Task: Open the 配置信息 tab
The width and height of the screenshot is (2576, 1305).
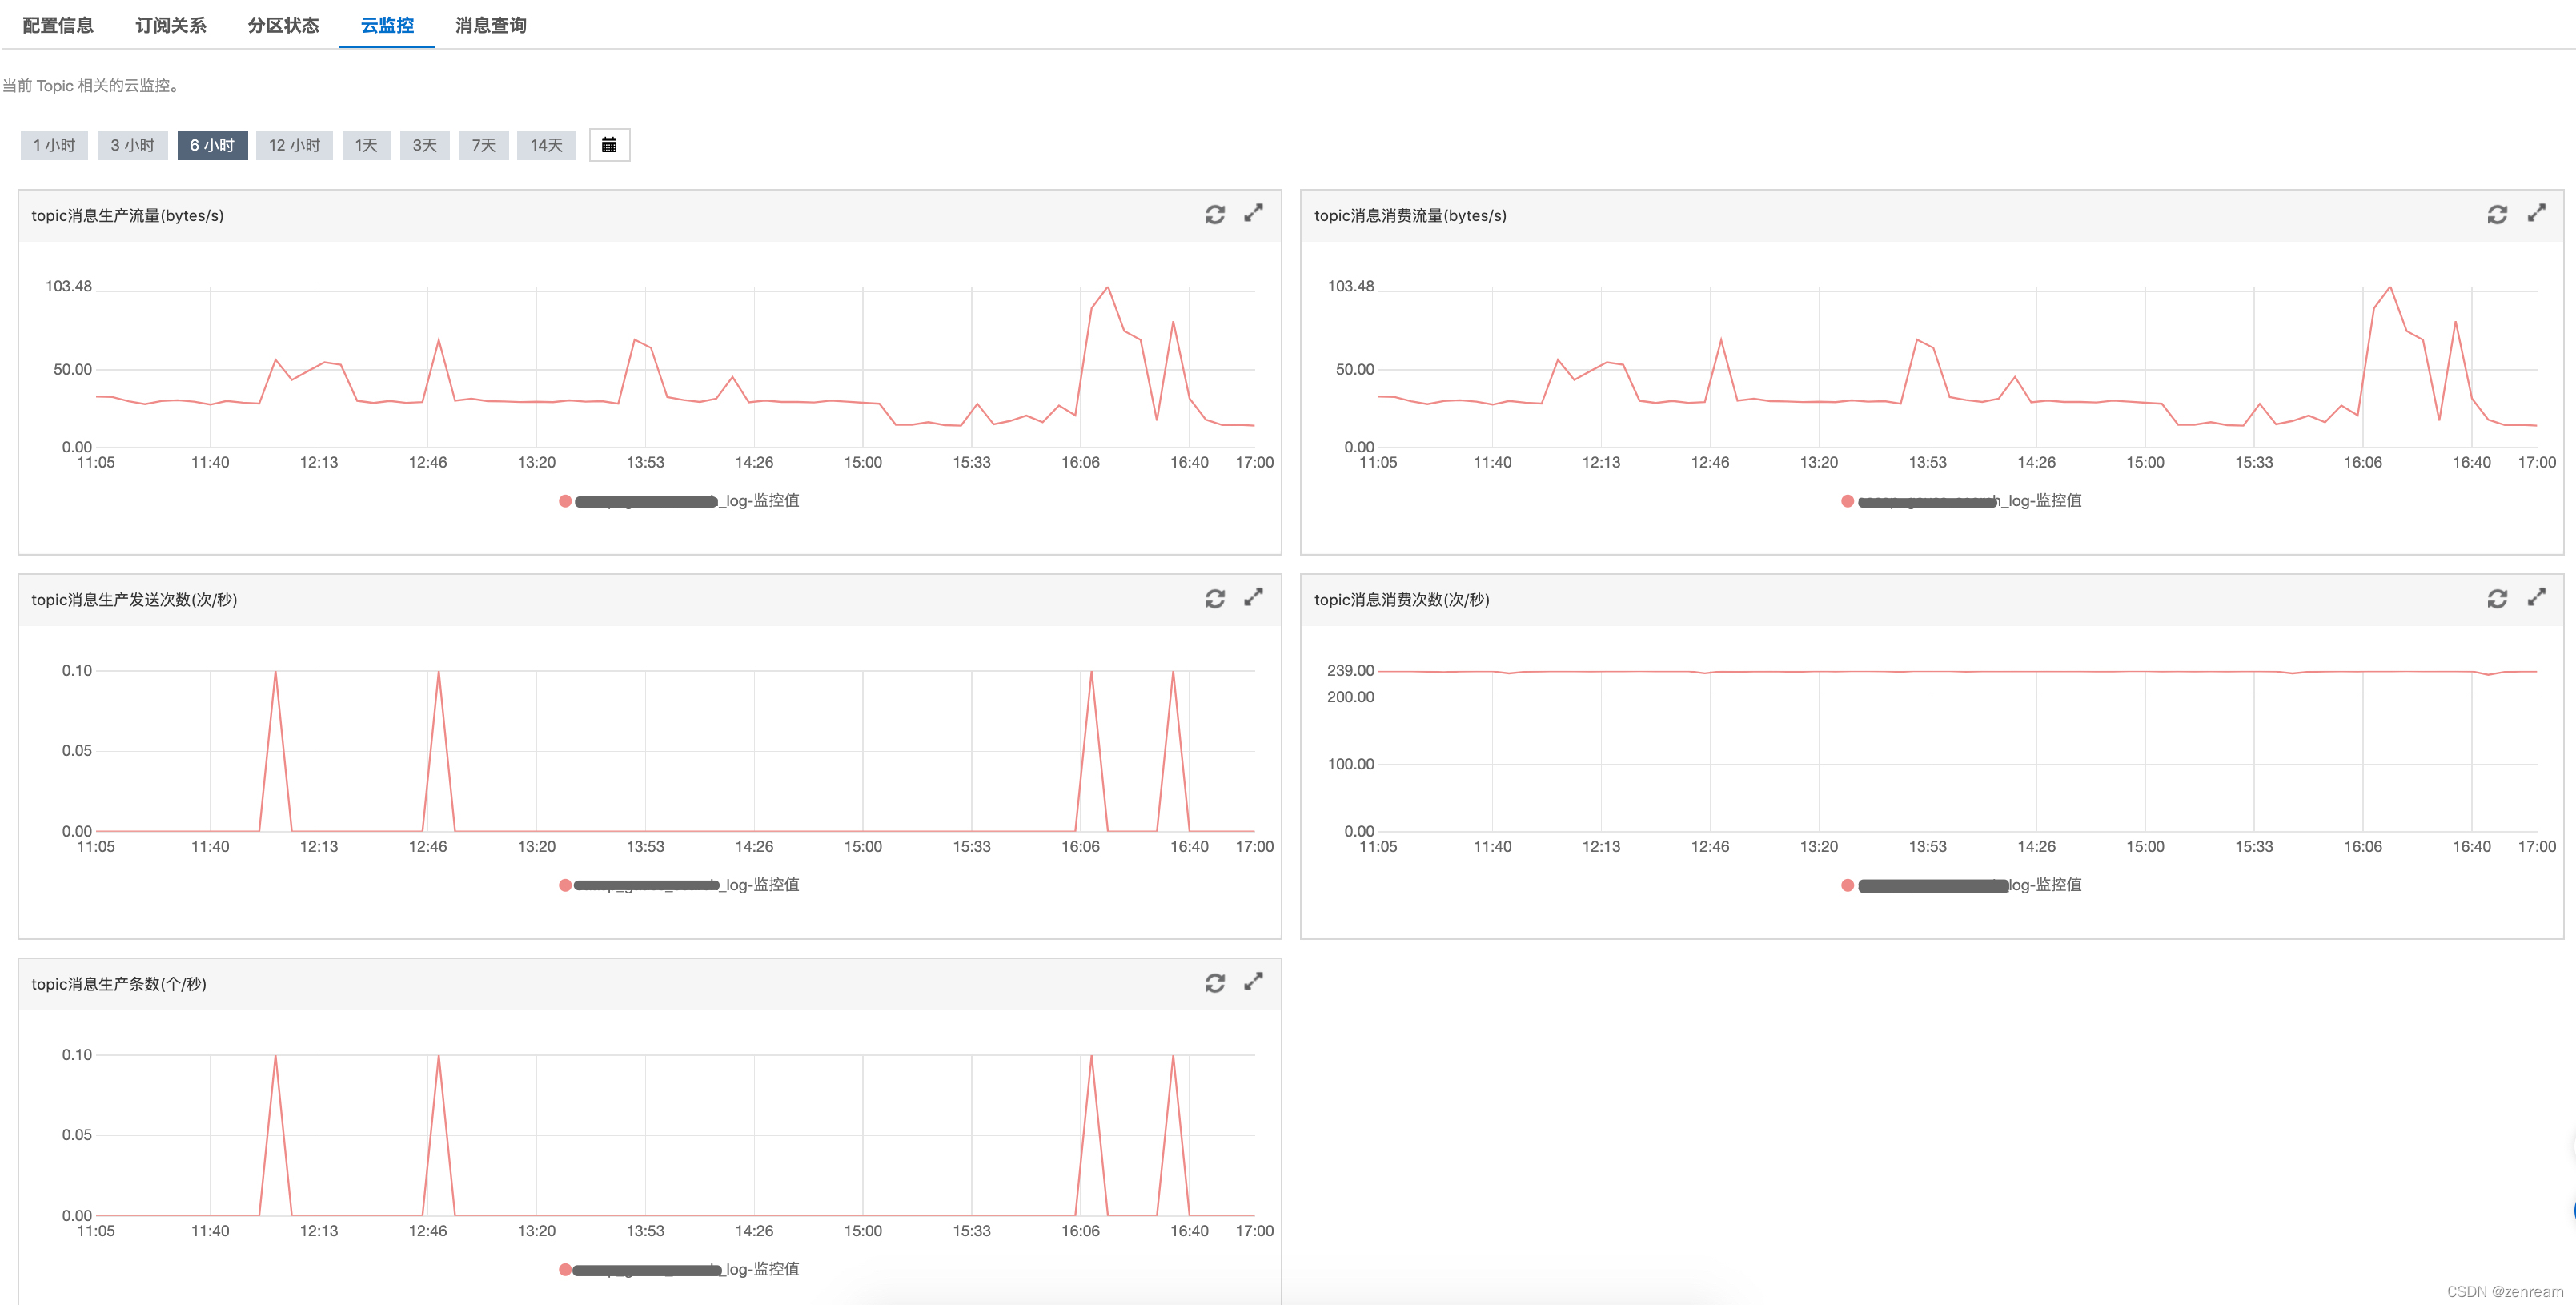Action: pyautogui.click(x=58, y=25)
